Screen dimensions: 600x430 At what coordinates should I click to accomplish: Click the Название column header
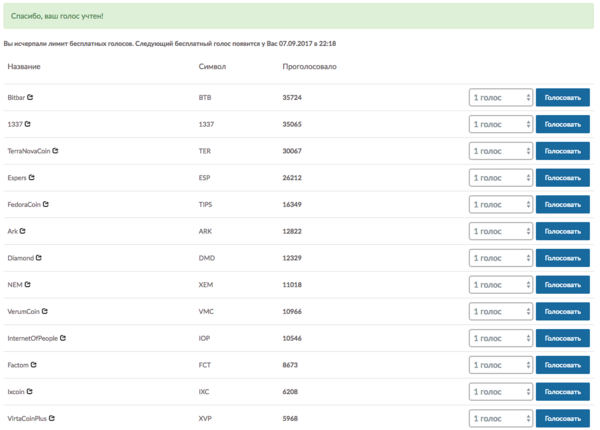click(x=24, y=67)
